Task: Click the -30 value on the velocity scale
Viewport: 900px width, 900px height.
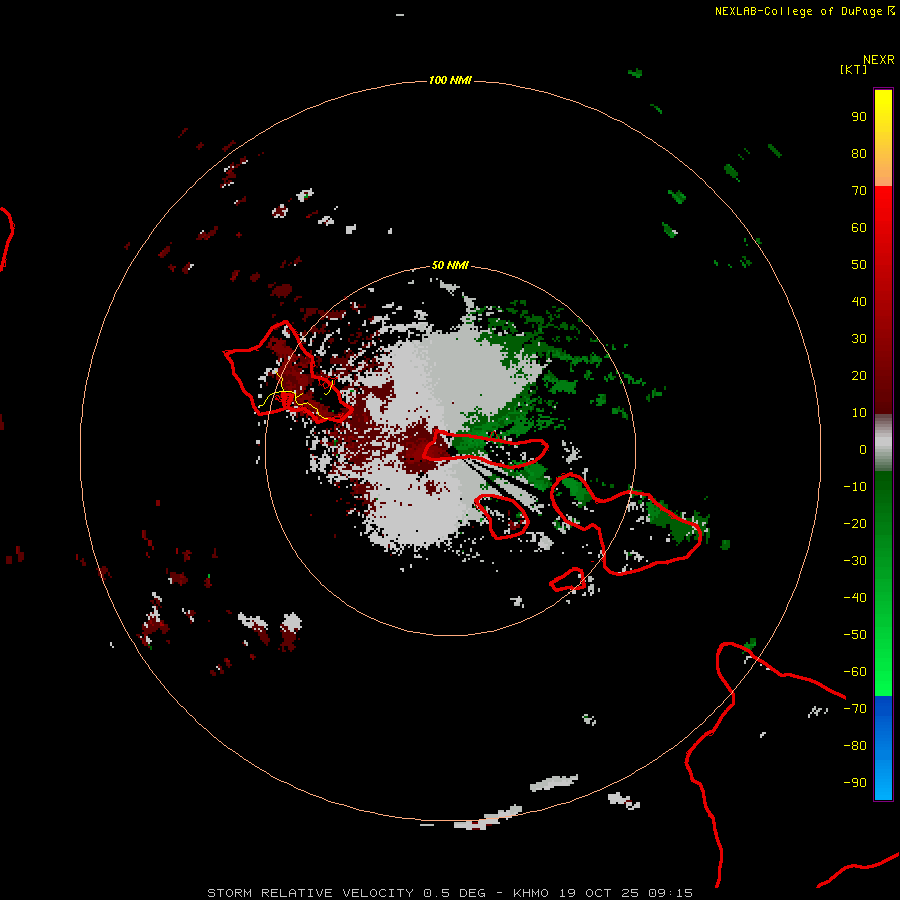Action: 855,561
